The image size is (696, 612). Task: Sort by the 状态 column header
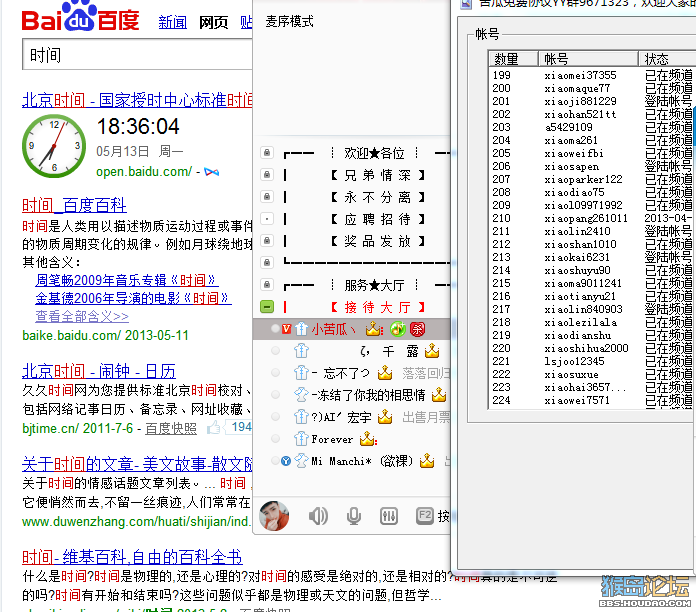point(666,59)
